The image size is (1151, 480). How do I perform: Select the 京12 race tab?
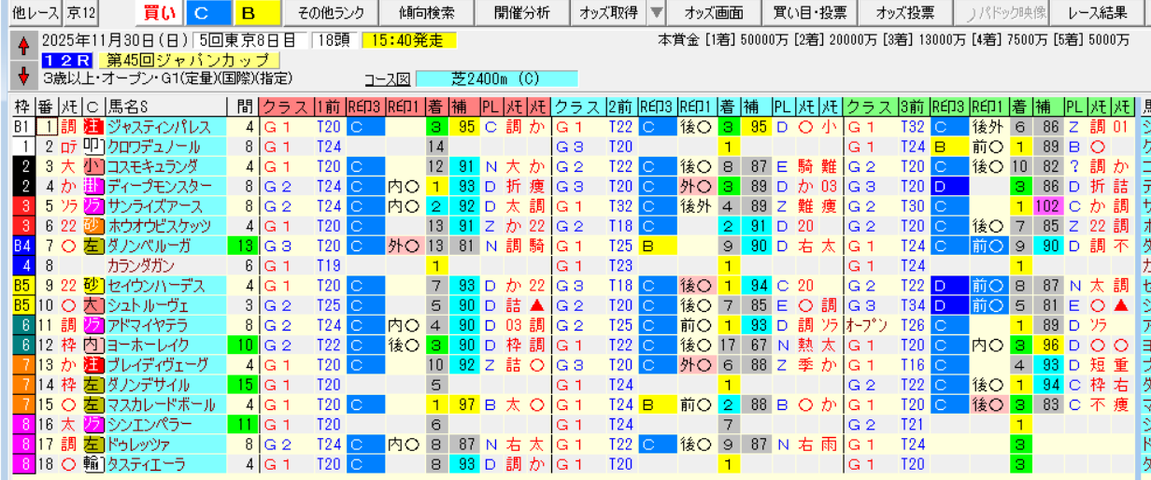point(81,12)
